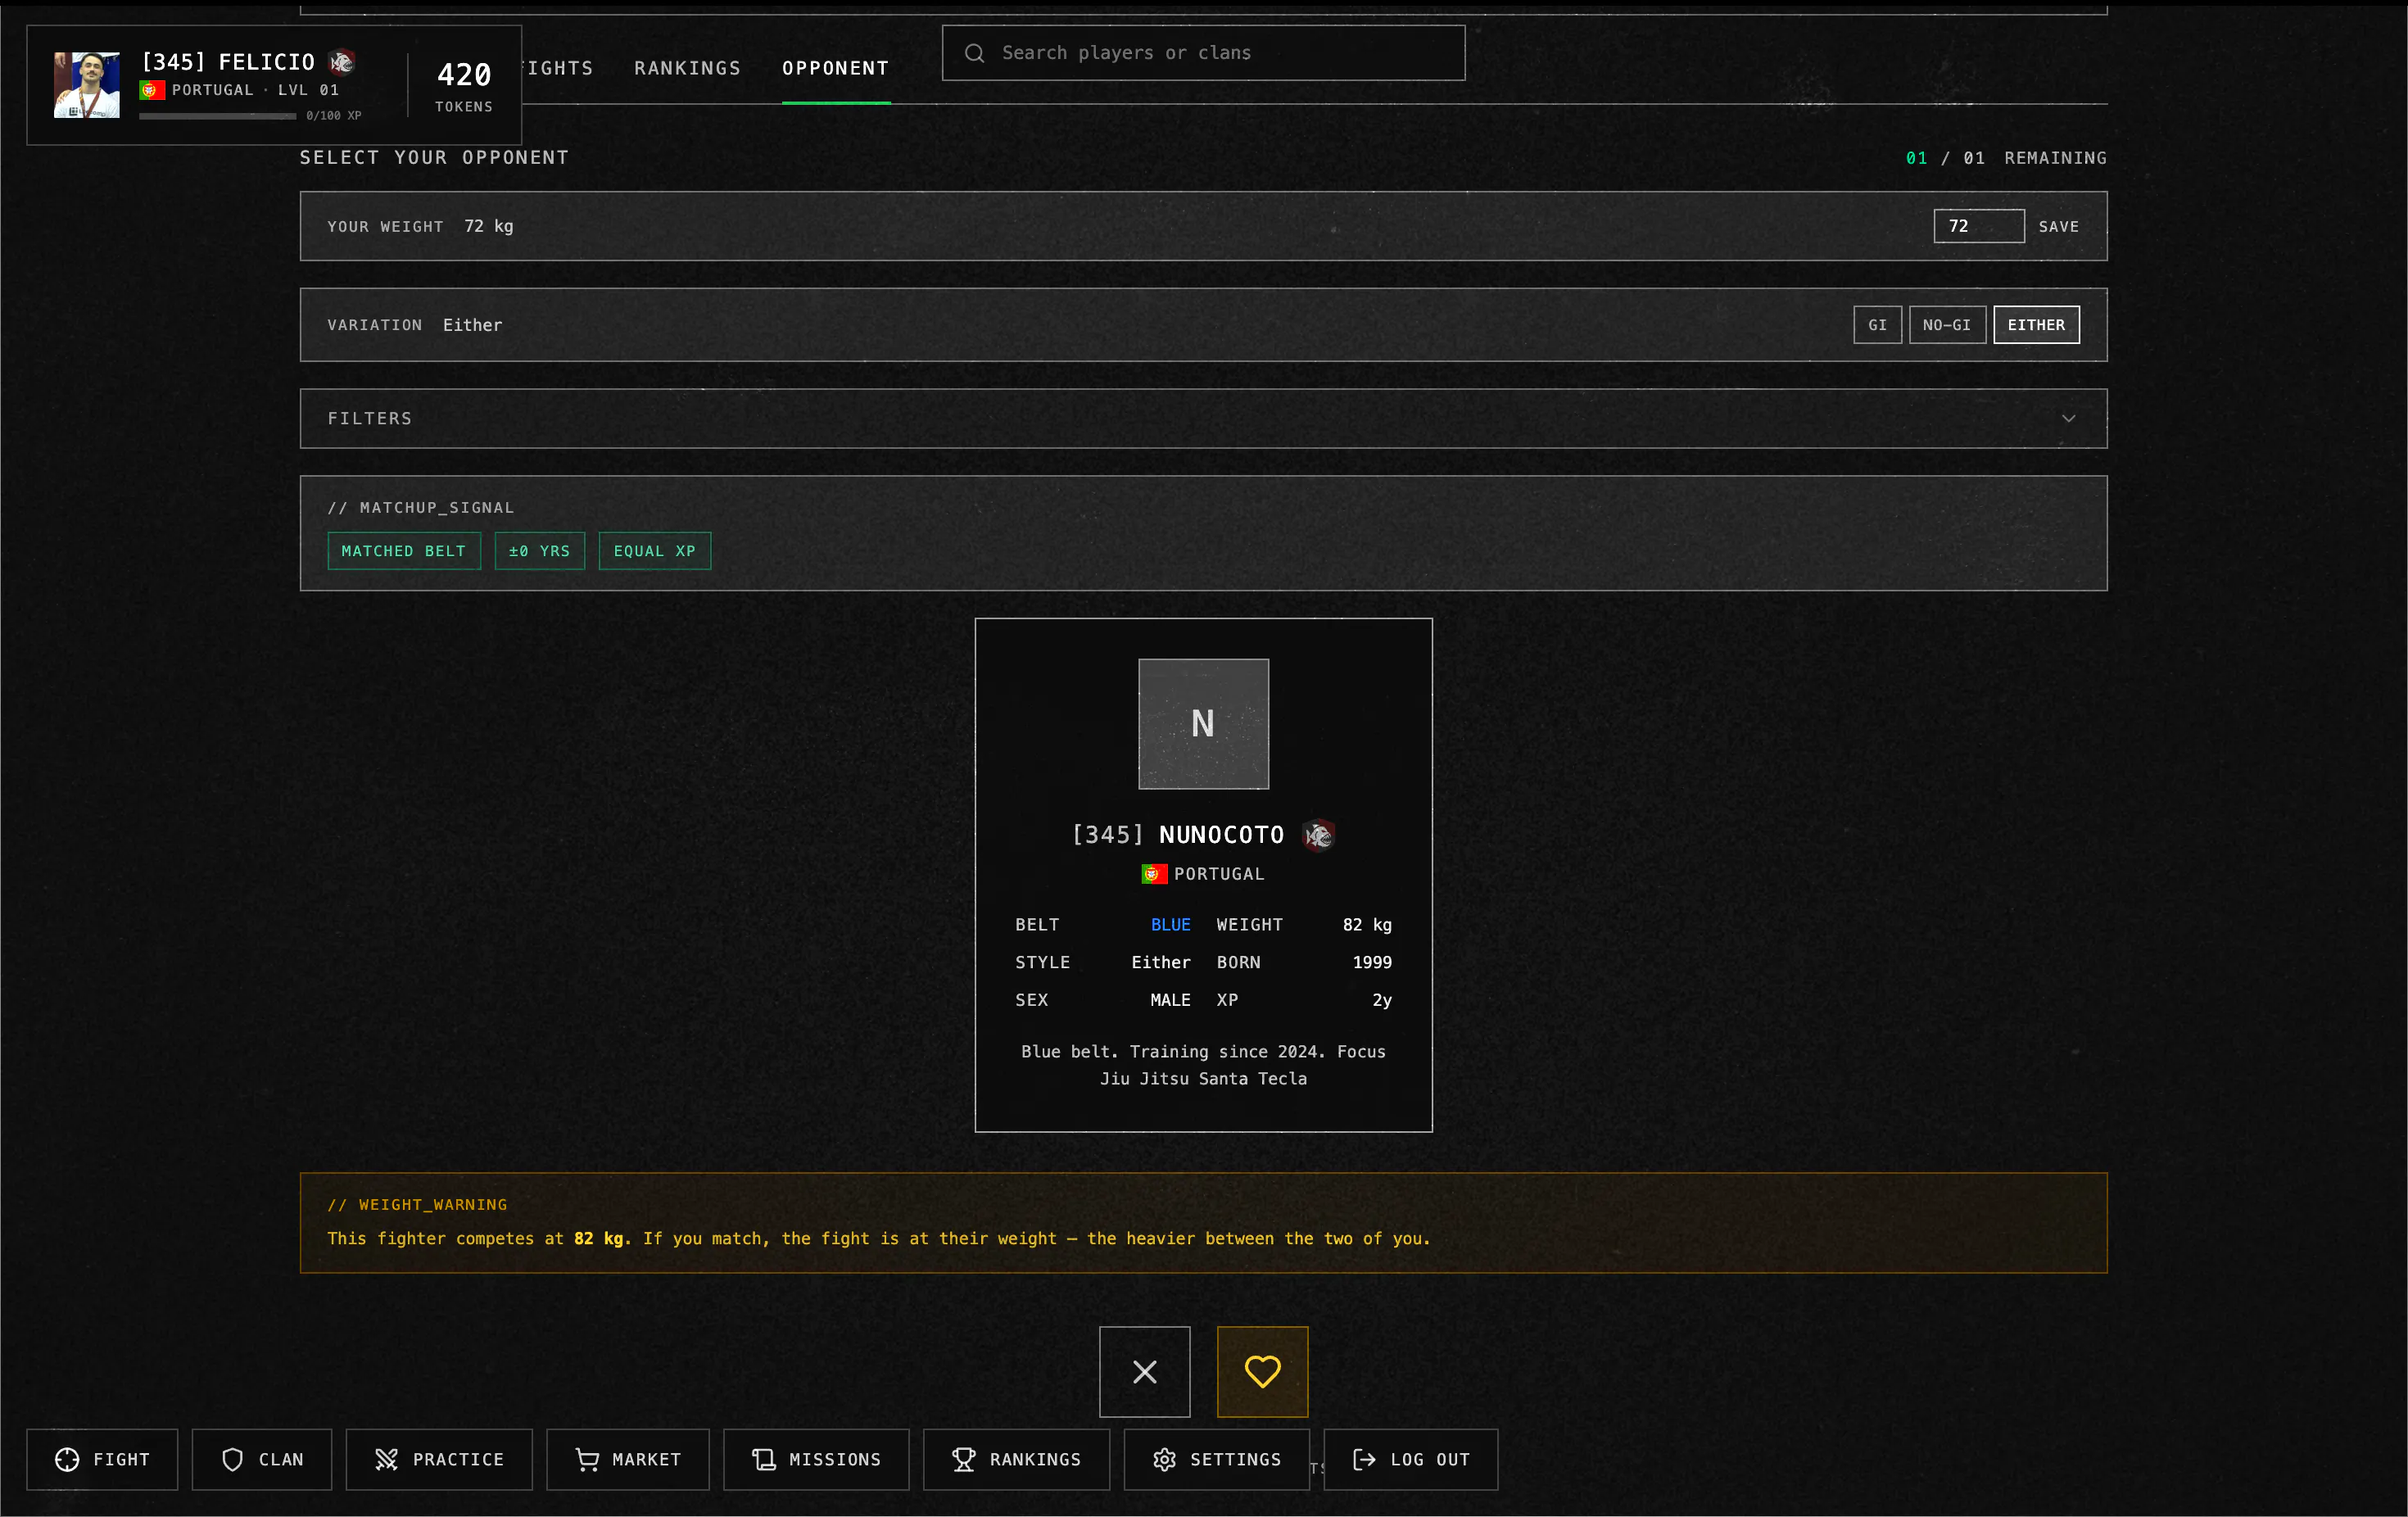Click the Search players or clans field
The image size is (2408, 1517).
point(1203,53)
